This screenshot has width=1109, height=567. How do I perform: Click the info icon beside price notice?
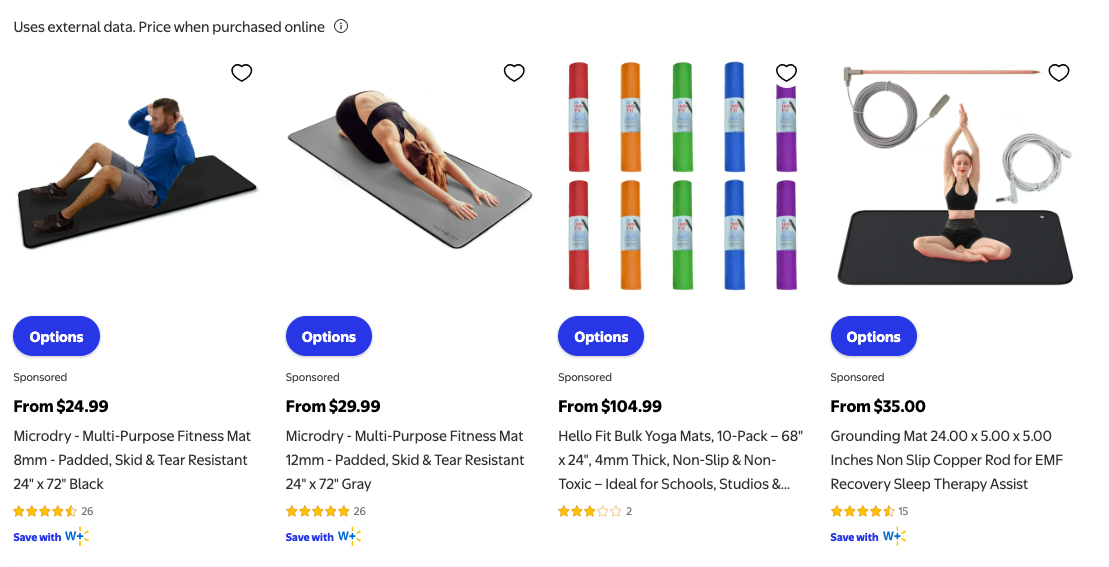341,27
